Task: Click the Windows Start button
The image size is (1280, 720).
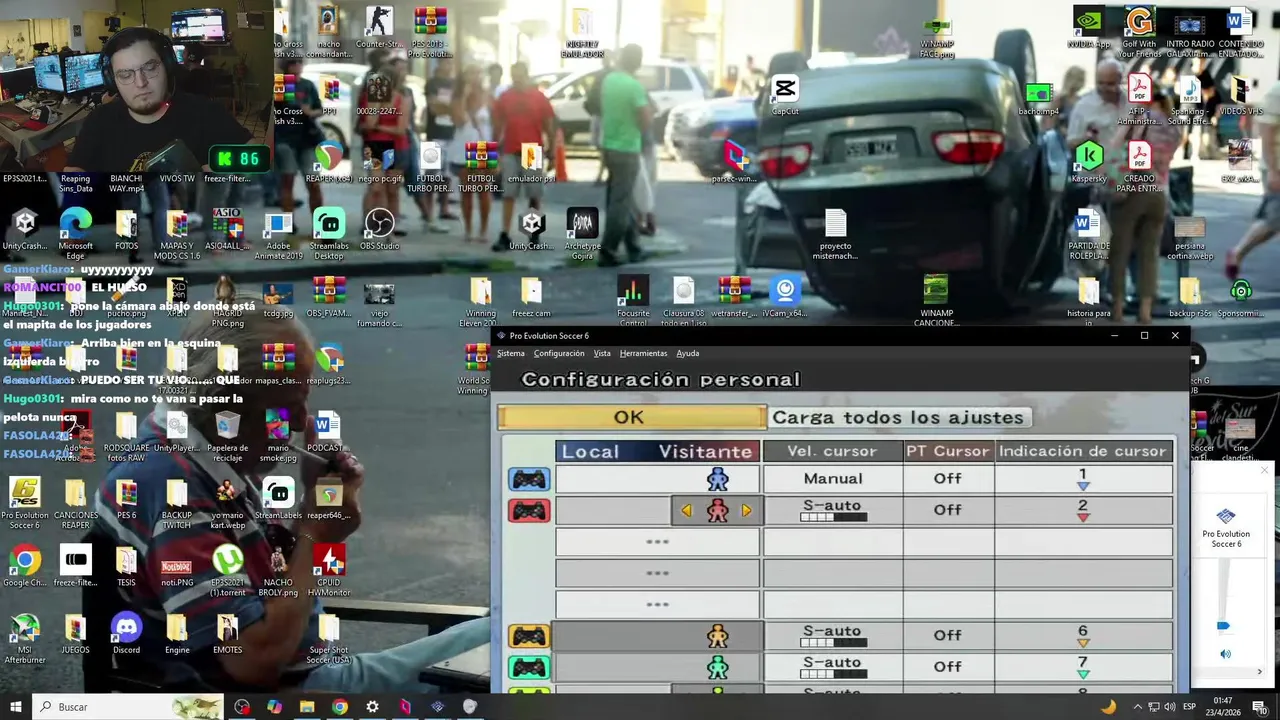Action: pos(14,706)
